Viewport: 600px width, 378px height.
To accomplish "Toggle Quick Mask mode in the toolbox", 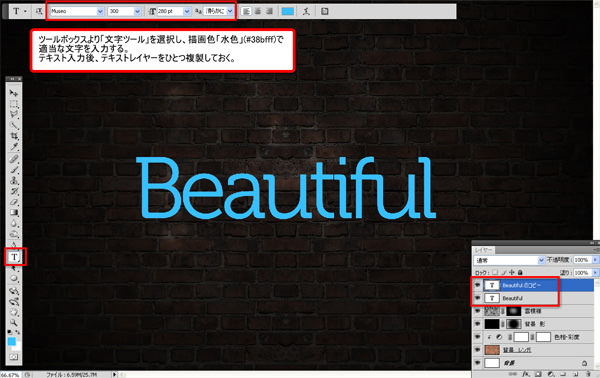I will [x=14, y=357].
